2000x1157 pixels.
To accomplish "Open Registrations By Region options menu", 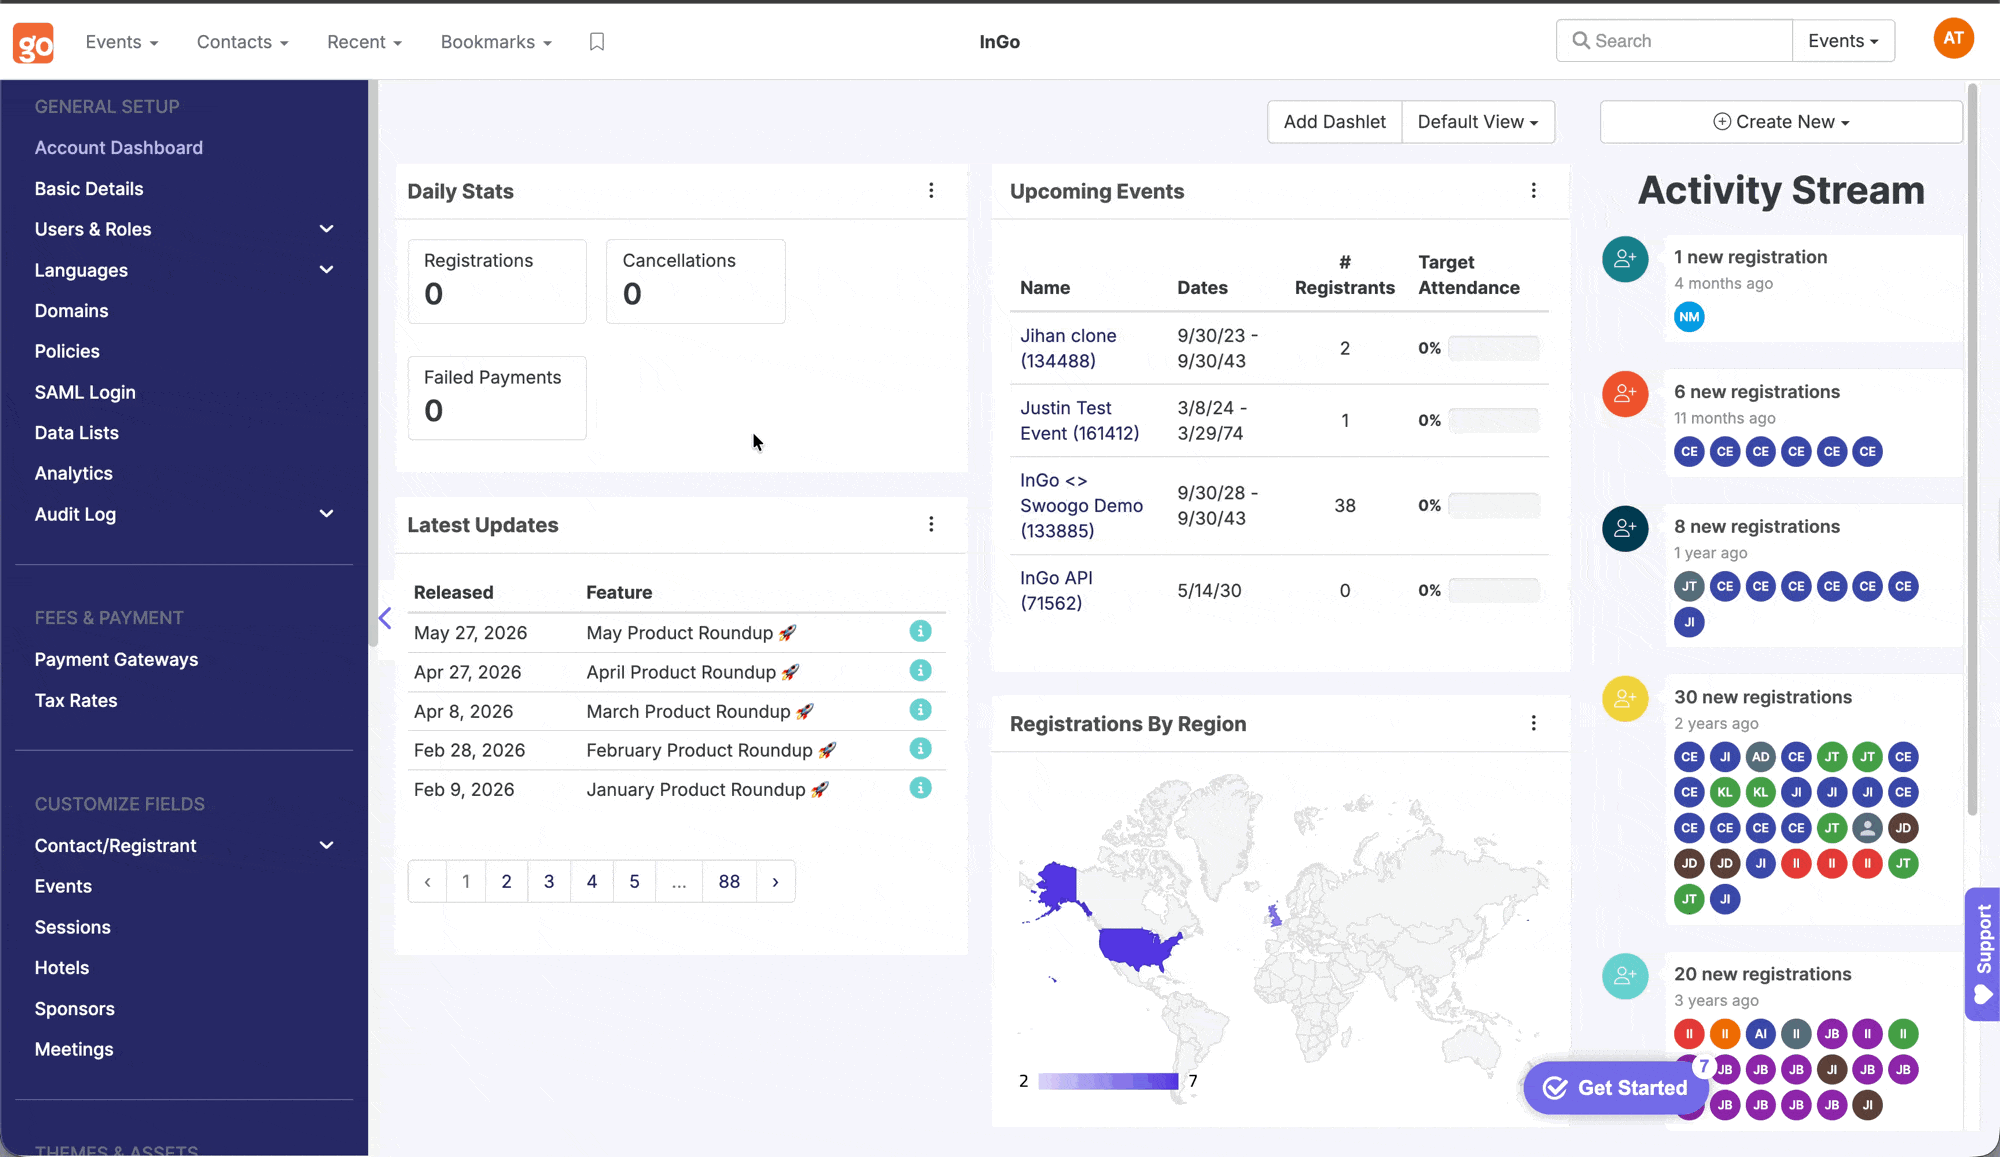I will (1534, 723).
